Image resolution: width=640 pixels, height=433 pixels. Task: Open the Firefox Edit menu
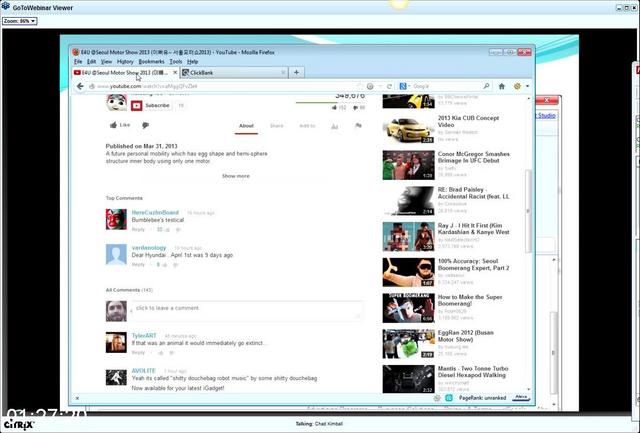[91, 62]
